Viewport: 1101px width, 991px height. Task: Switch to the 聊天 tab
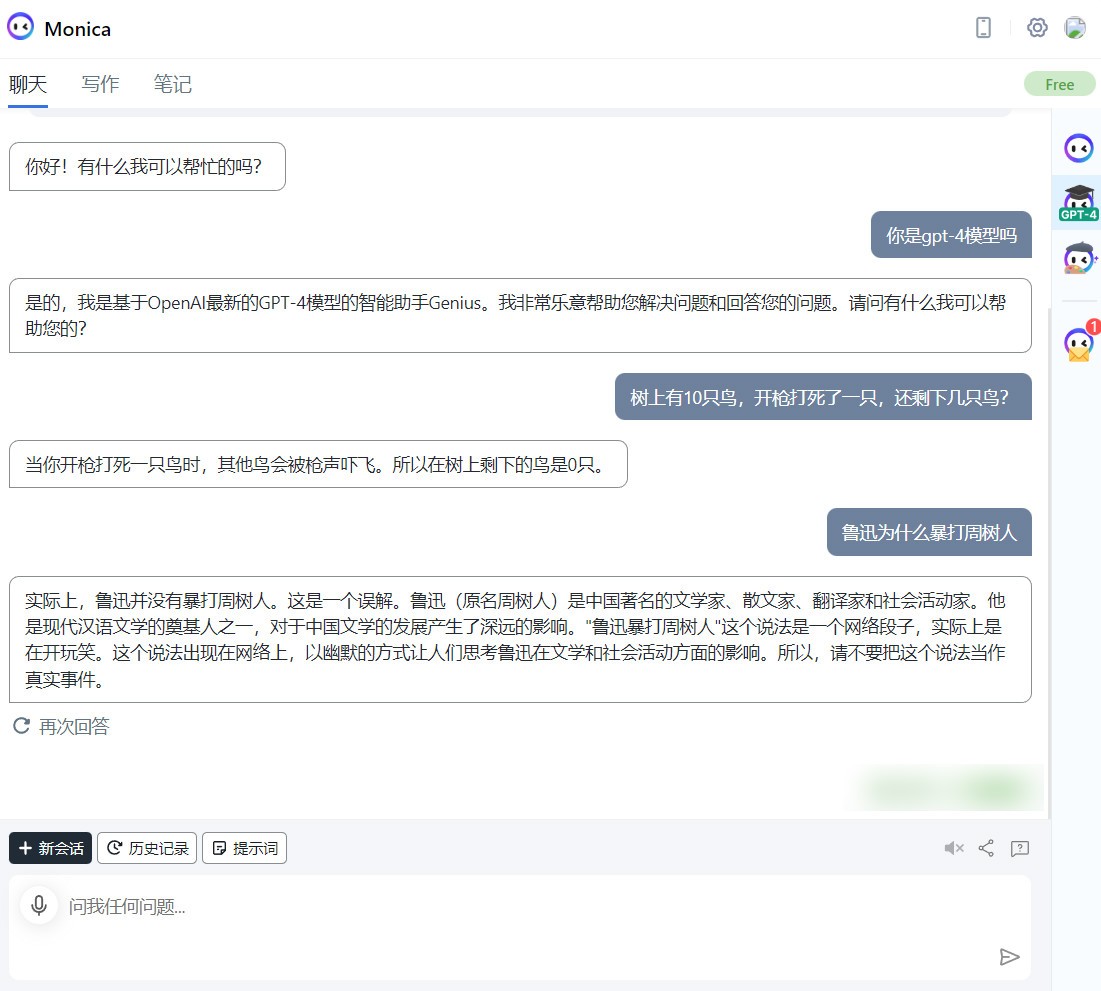pyautogui.click(x=28, y=85)
